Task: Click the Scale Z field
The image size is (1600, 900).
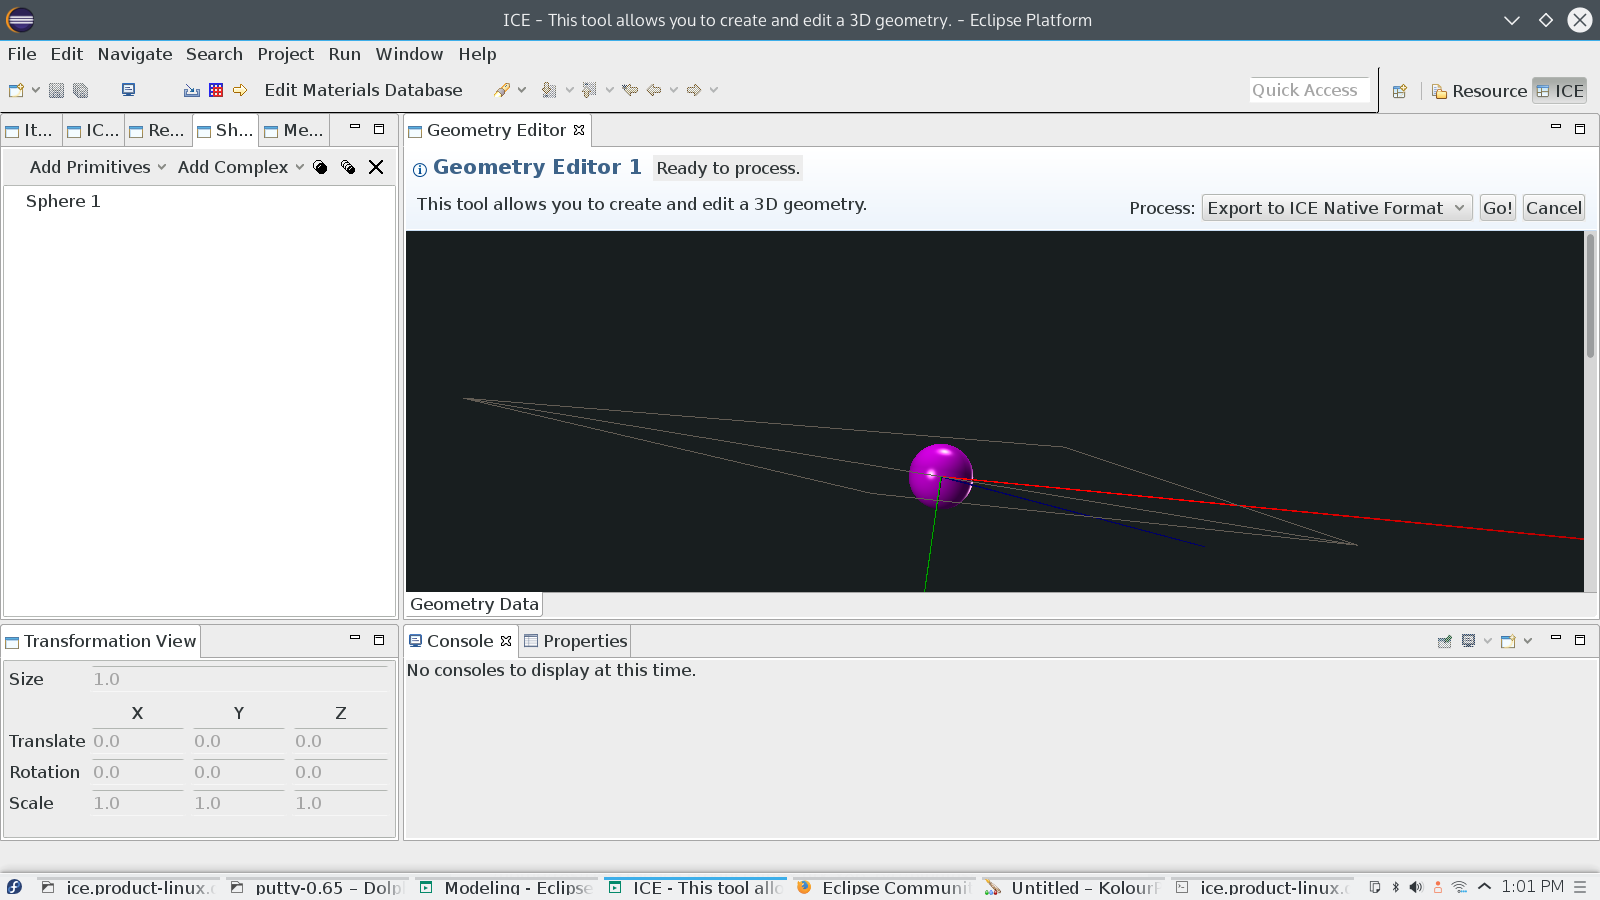Action: pos(341,803)
